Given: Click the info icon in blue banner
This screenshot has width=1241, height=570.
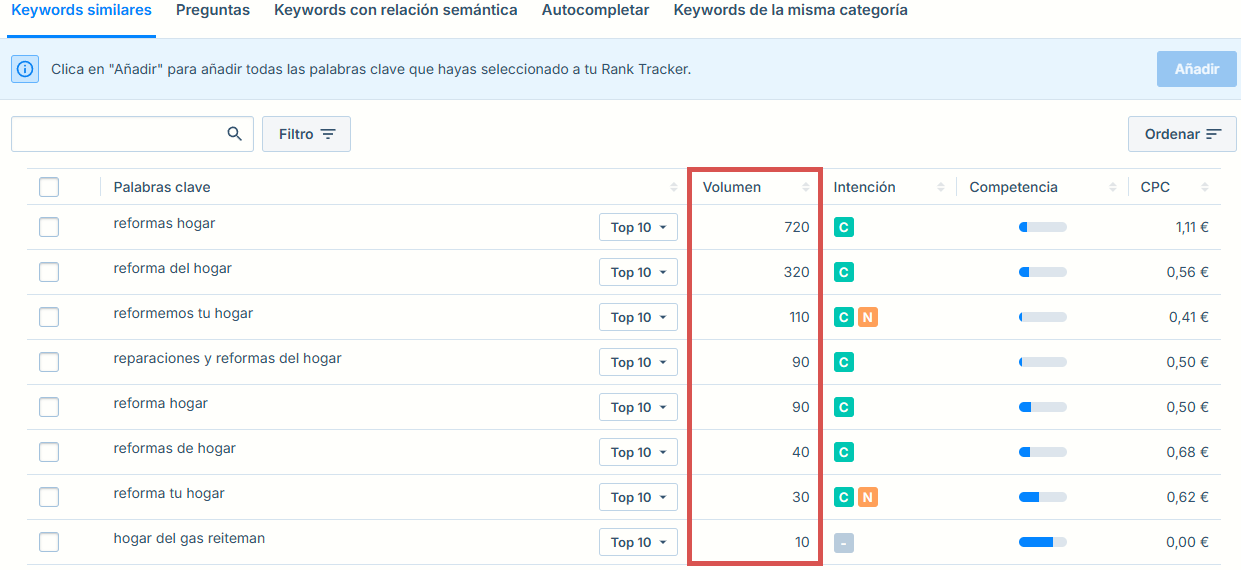Looking at the screenshot, I should 25,69.
